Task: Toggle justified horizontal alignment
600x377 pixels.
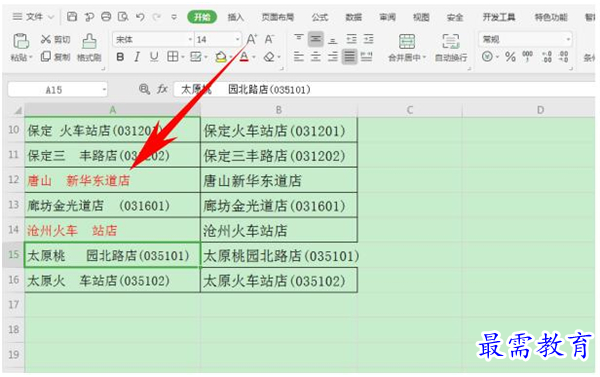Action: [x=349, y=57]
